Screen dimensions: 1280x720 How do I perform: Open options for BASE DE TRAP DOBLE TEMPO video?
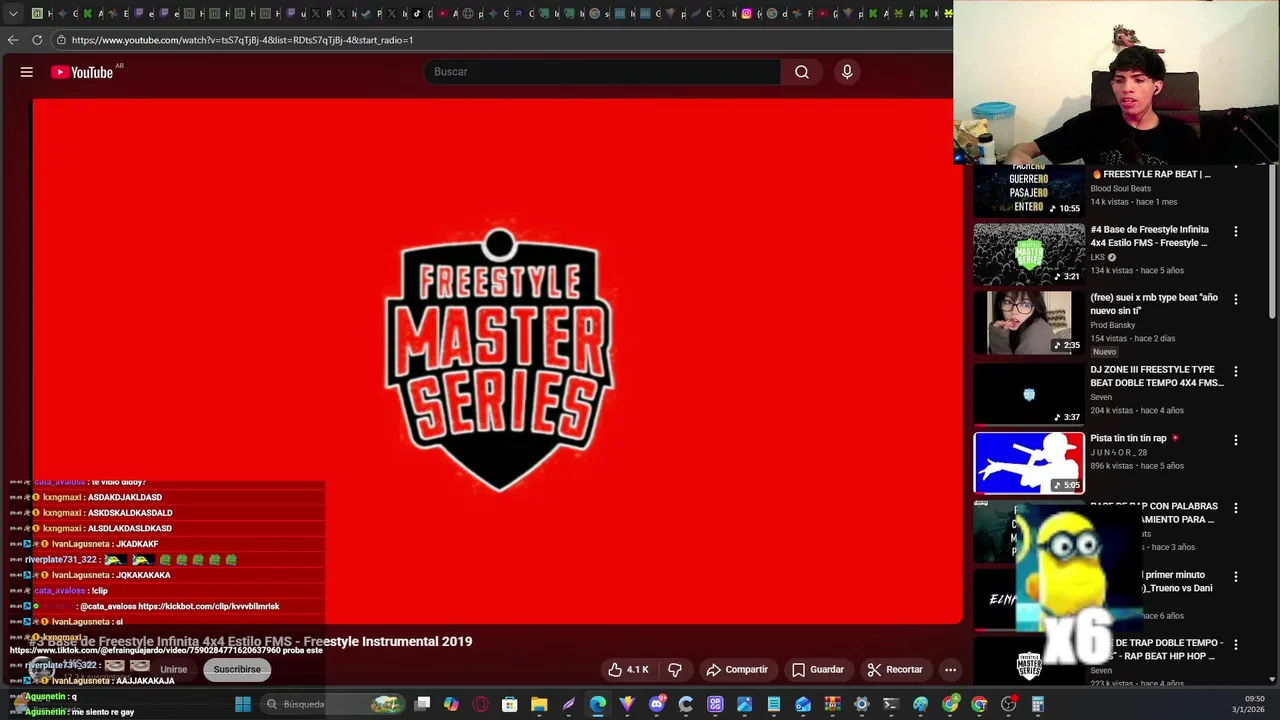point(1236,645)
